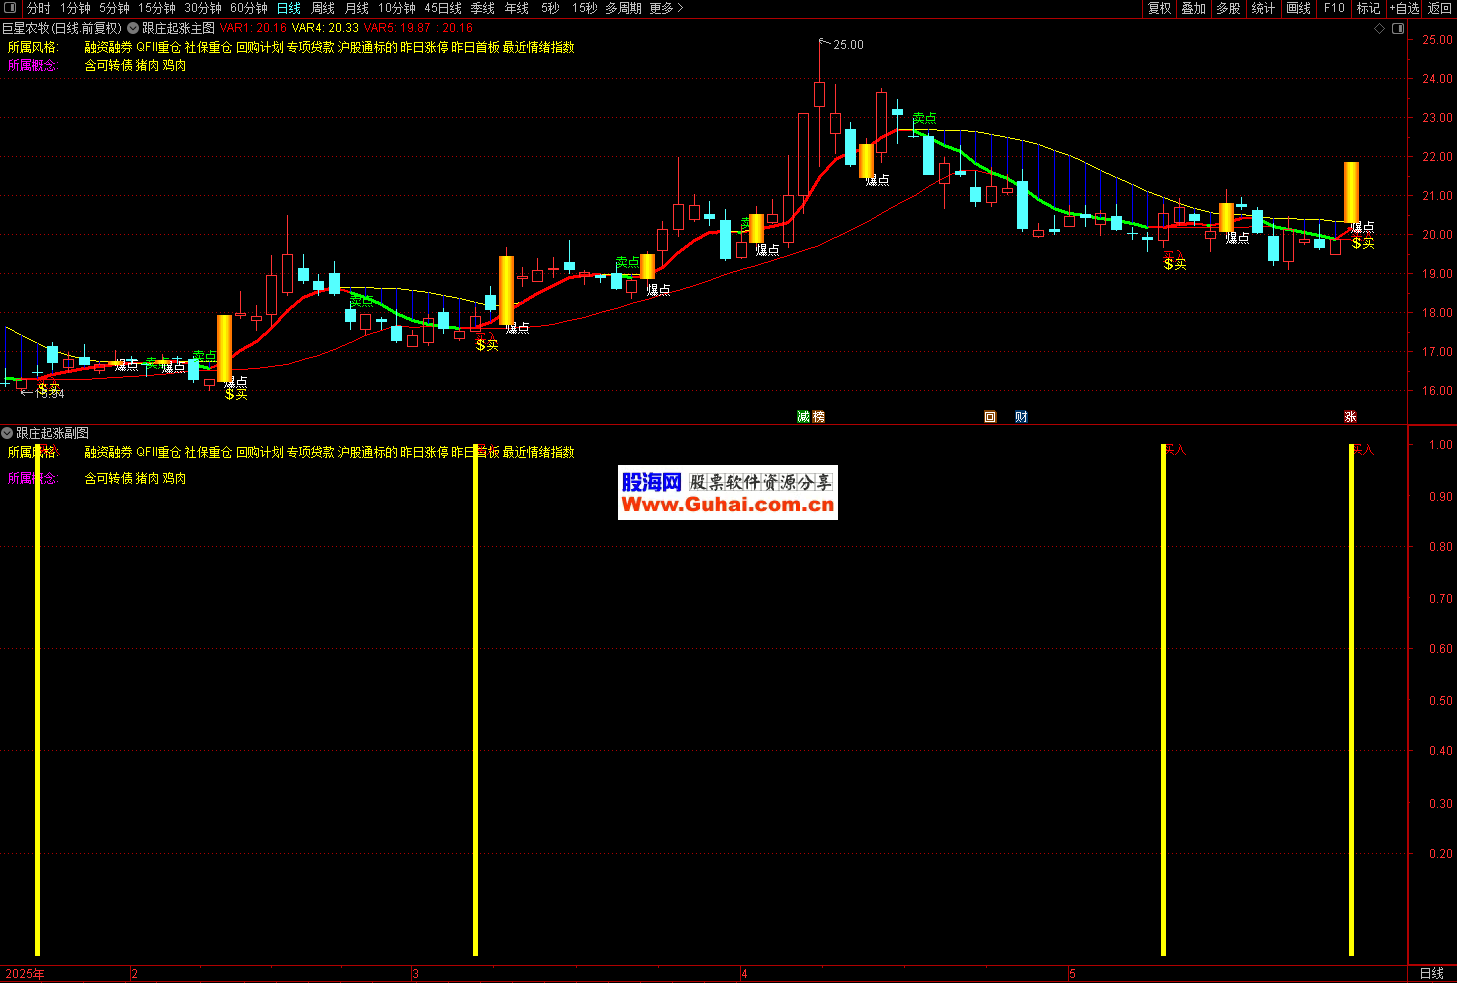1457x983 pixels.
Task: Click the 叠加 overlay button
Action: 1193,8
